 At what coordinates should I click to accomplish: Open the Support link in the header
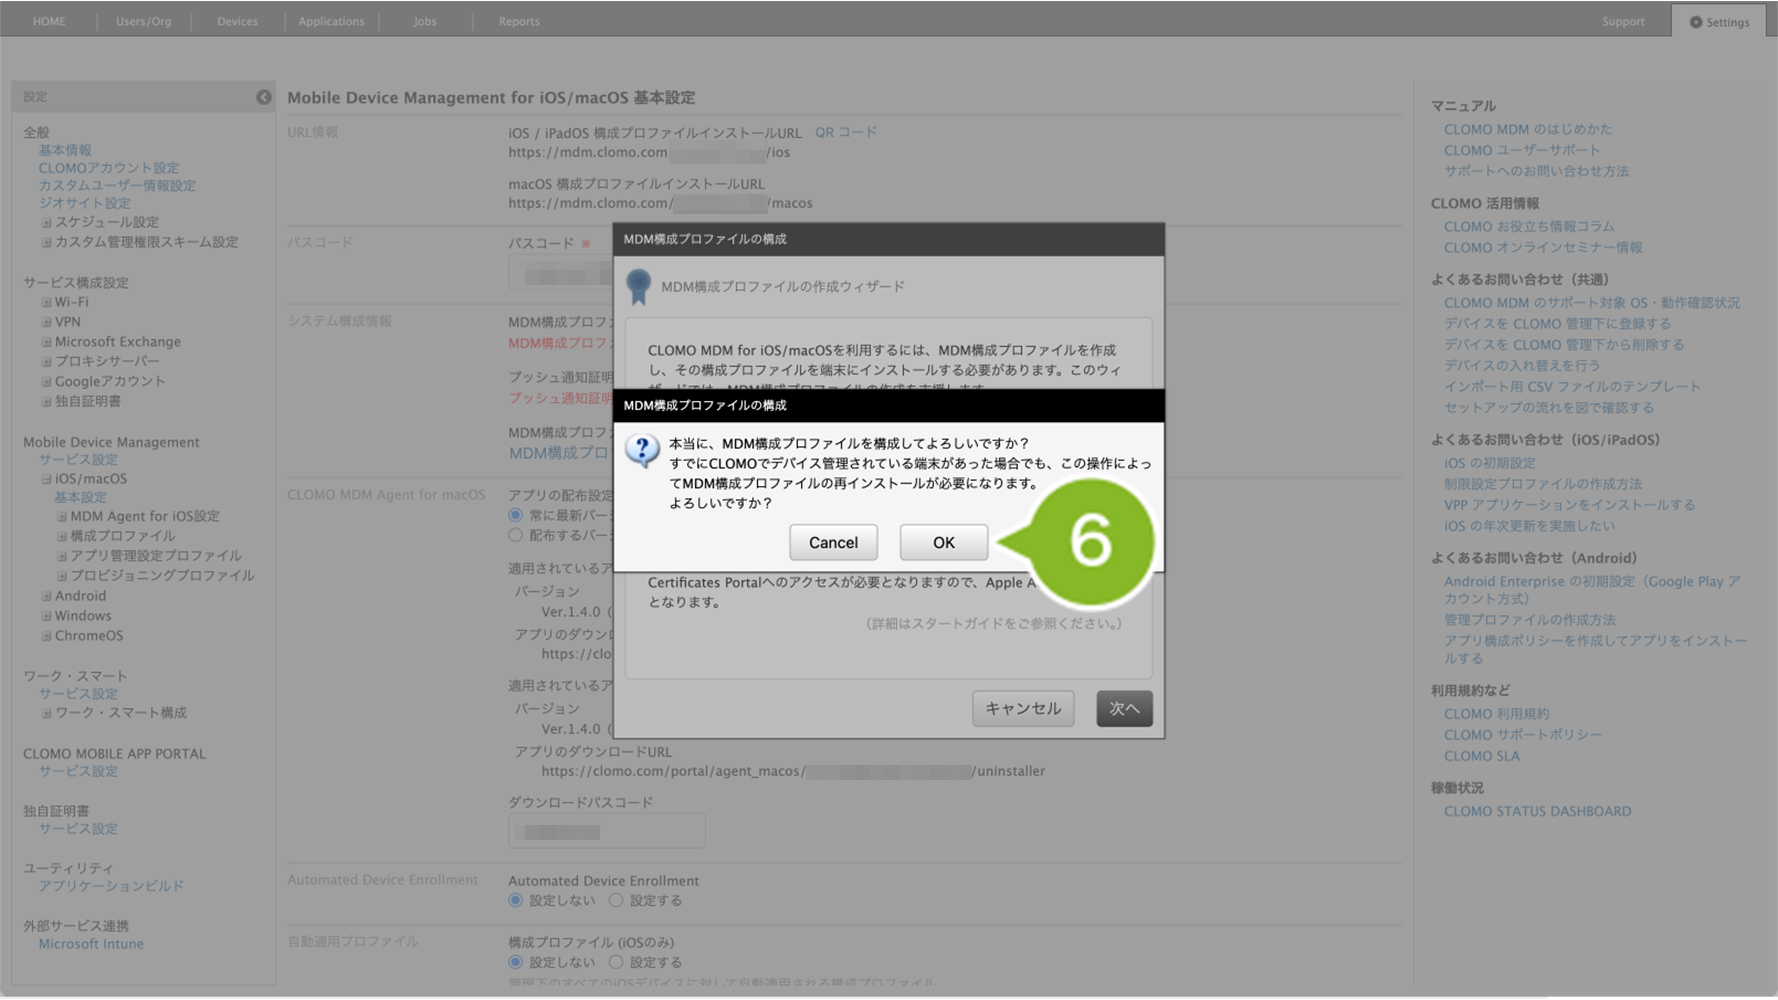click(1623, 21)
